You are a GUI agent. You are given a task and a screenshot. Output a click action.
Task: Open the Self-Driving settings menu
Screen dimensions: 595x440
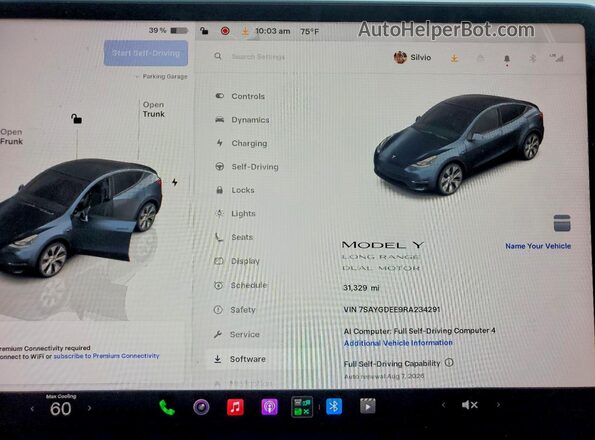tap(247, 167)
